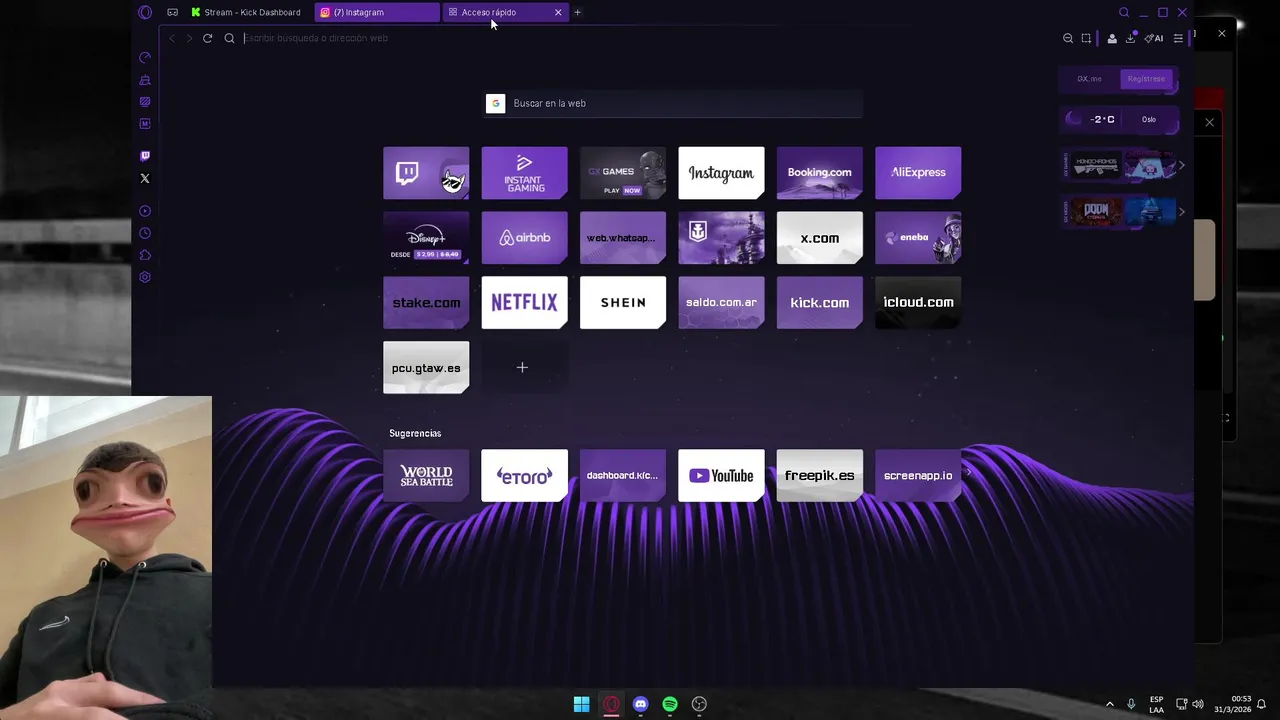Open the sidebar icon marked M
Screen dimensions: 1280x720
coord(145,124)
